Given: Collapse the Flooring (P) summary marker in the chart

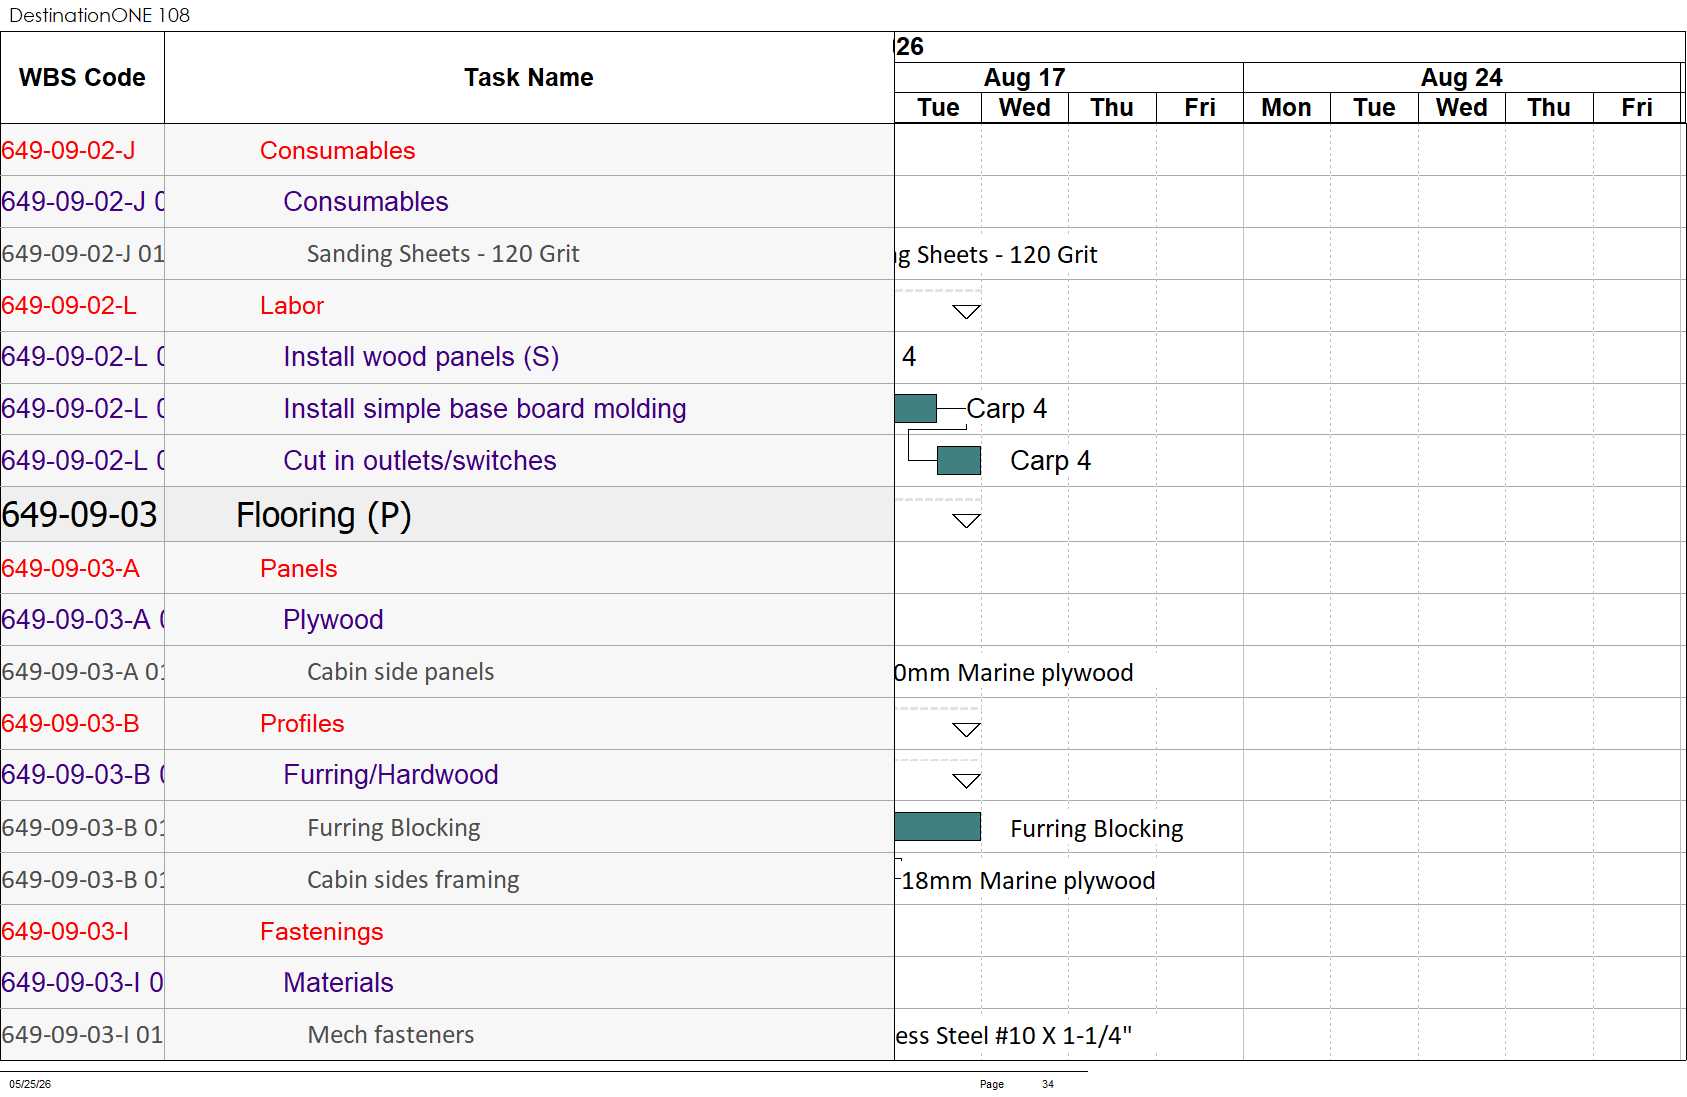Looking at the screenshot, I should pos(966,521).
